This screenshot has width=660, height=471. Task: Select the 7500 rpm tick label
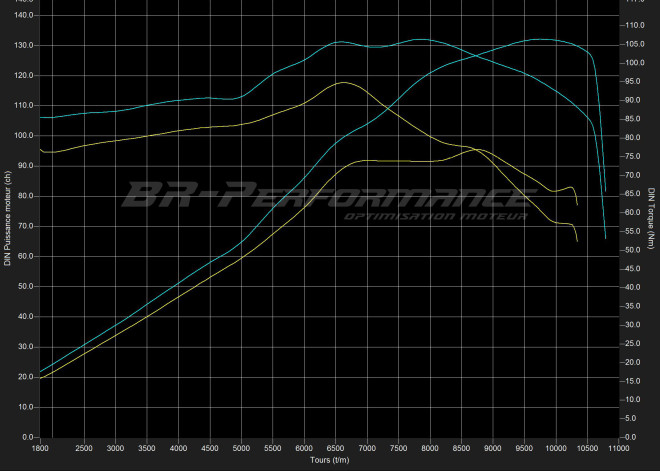click(399, 448)
